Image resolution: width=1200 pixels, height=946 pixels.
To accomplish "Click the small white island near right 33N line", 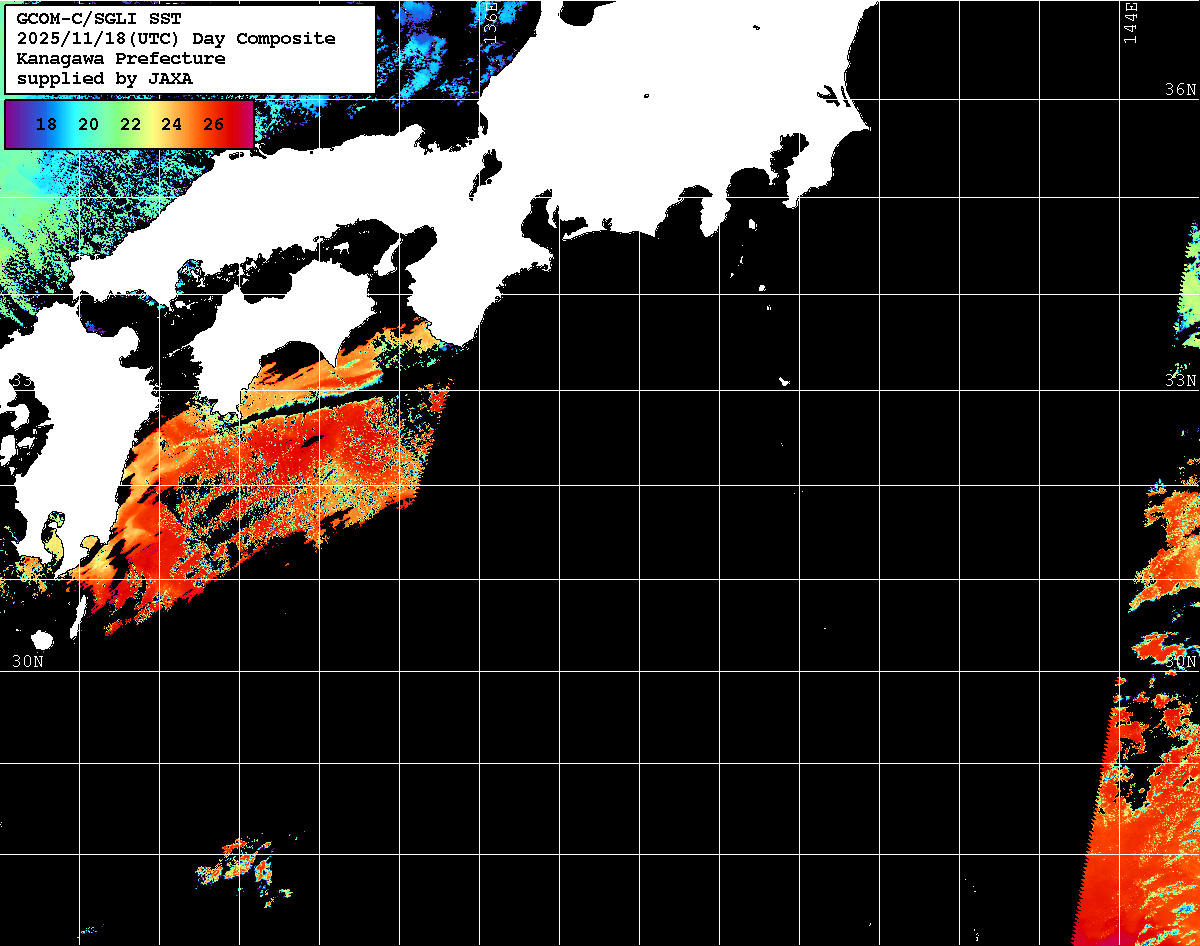I will 784,381.
